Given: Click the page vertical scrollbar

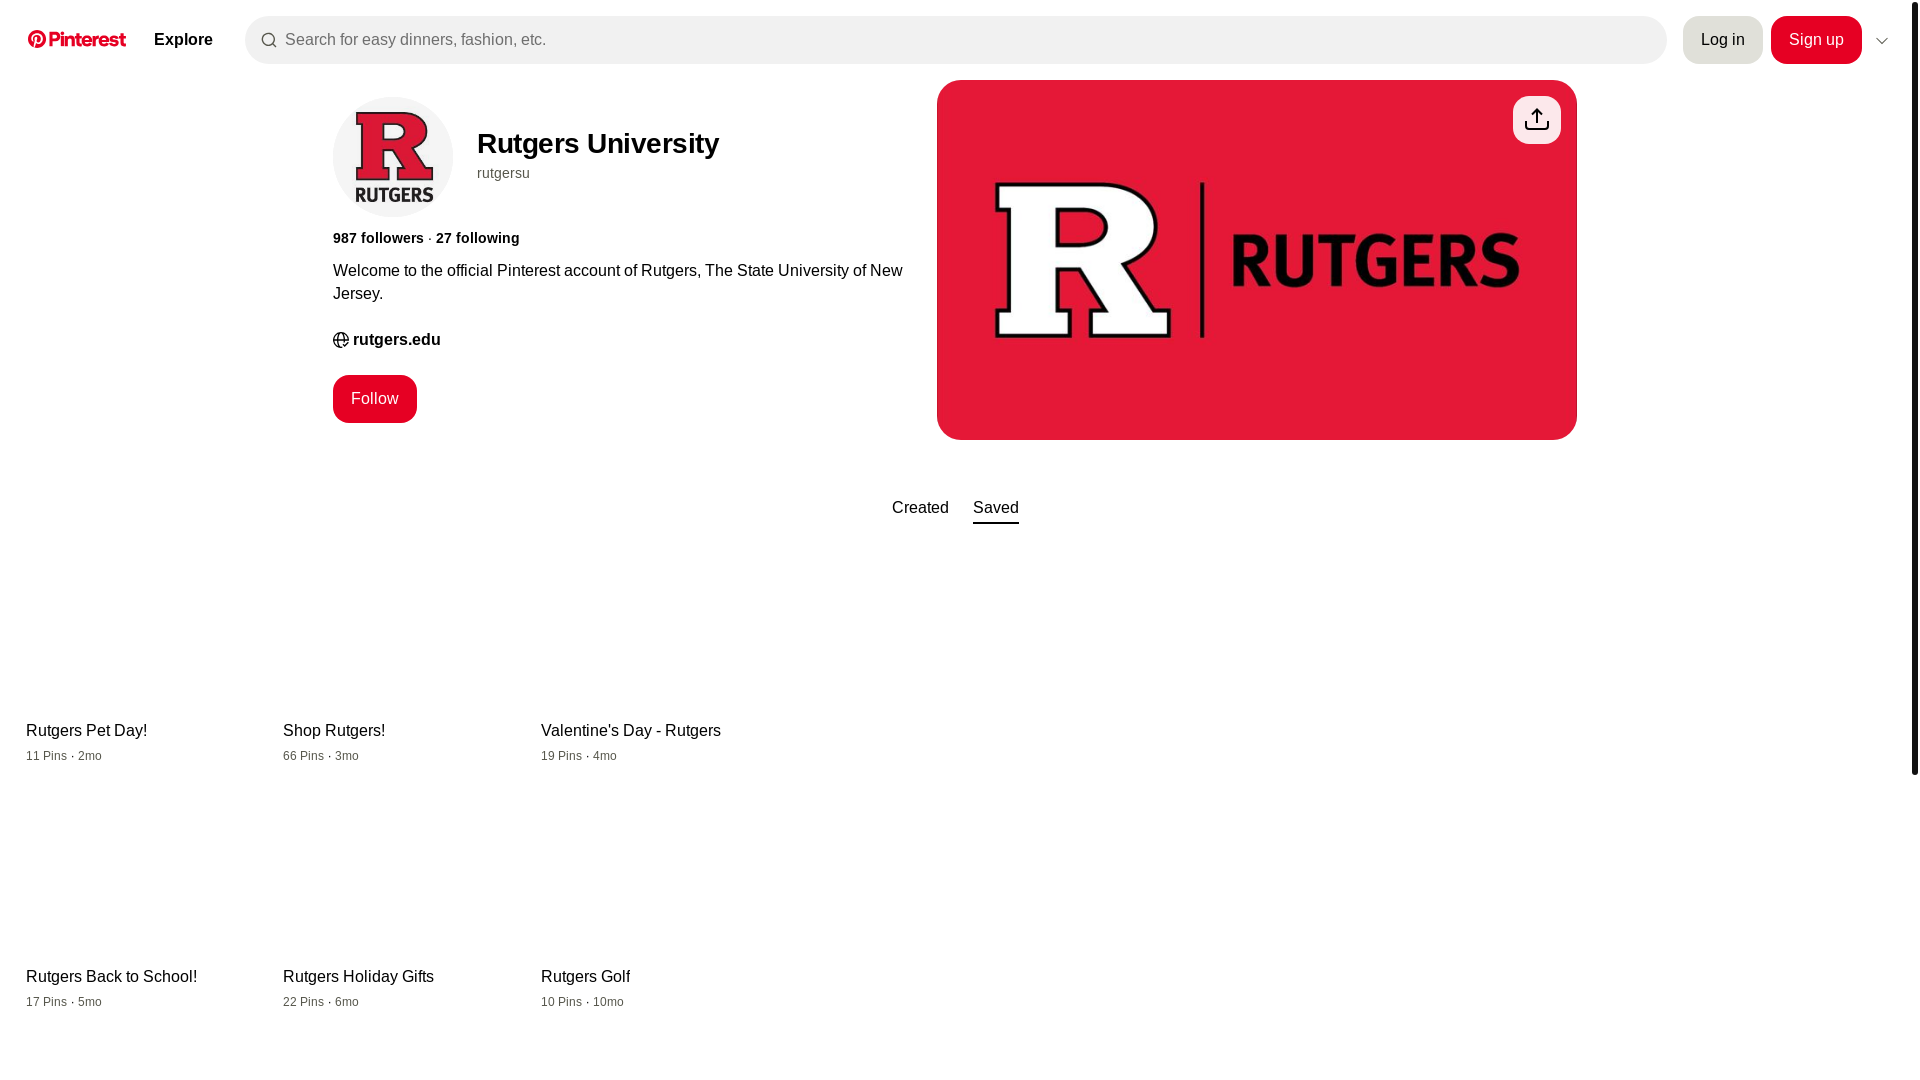Looking at the screenshot, I should point(1914,388).
